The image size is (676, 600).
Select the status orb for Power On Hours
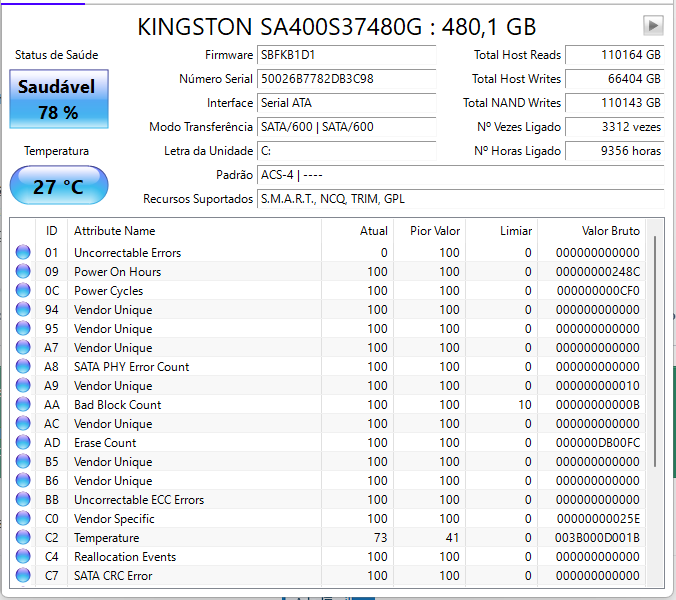[23, 271]
